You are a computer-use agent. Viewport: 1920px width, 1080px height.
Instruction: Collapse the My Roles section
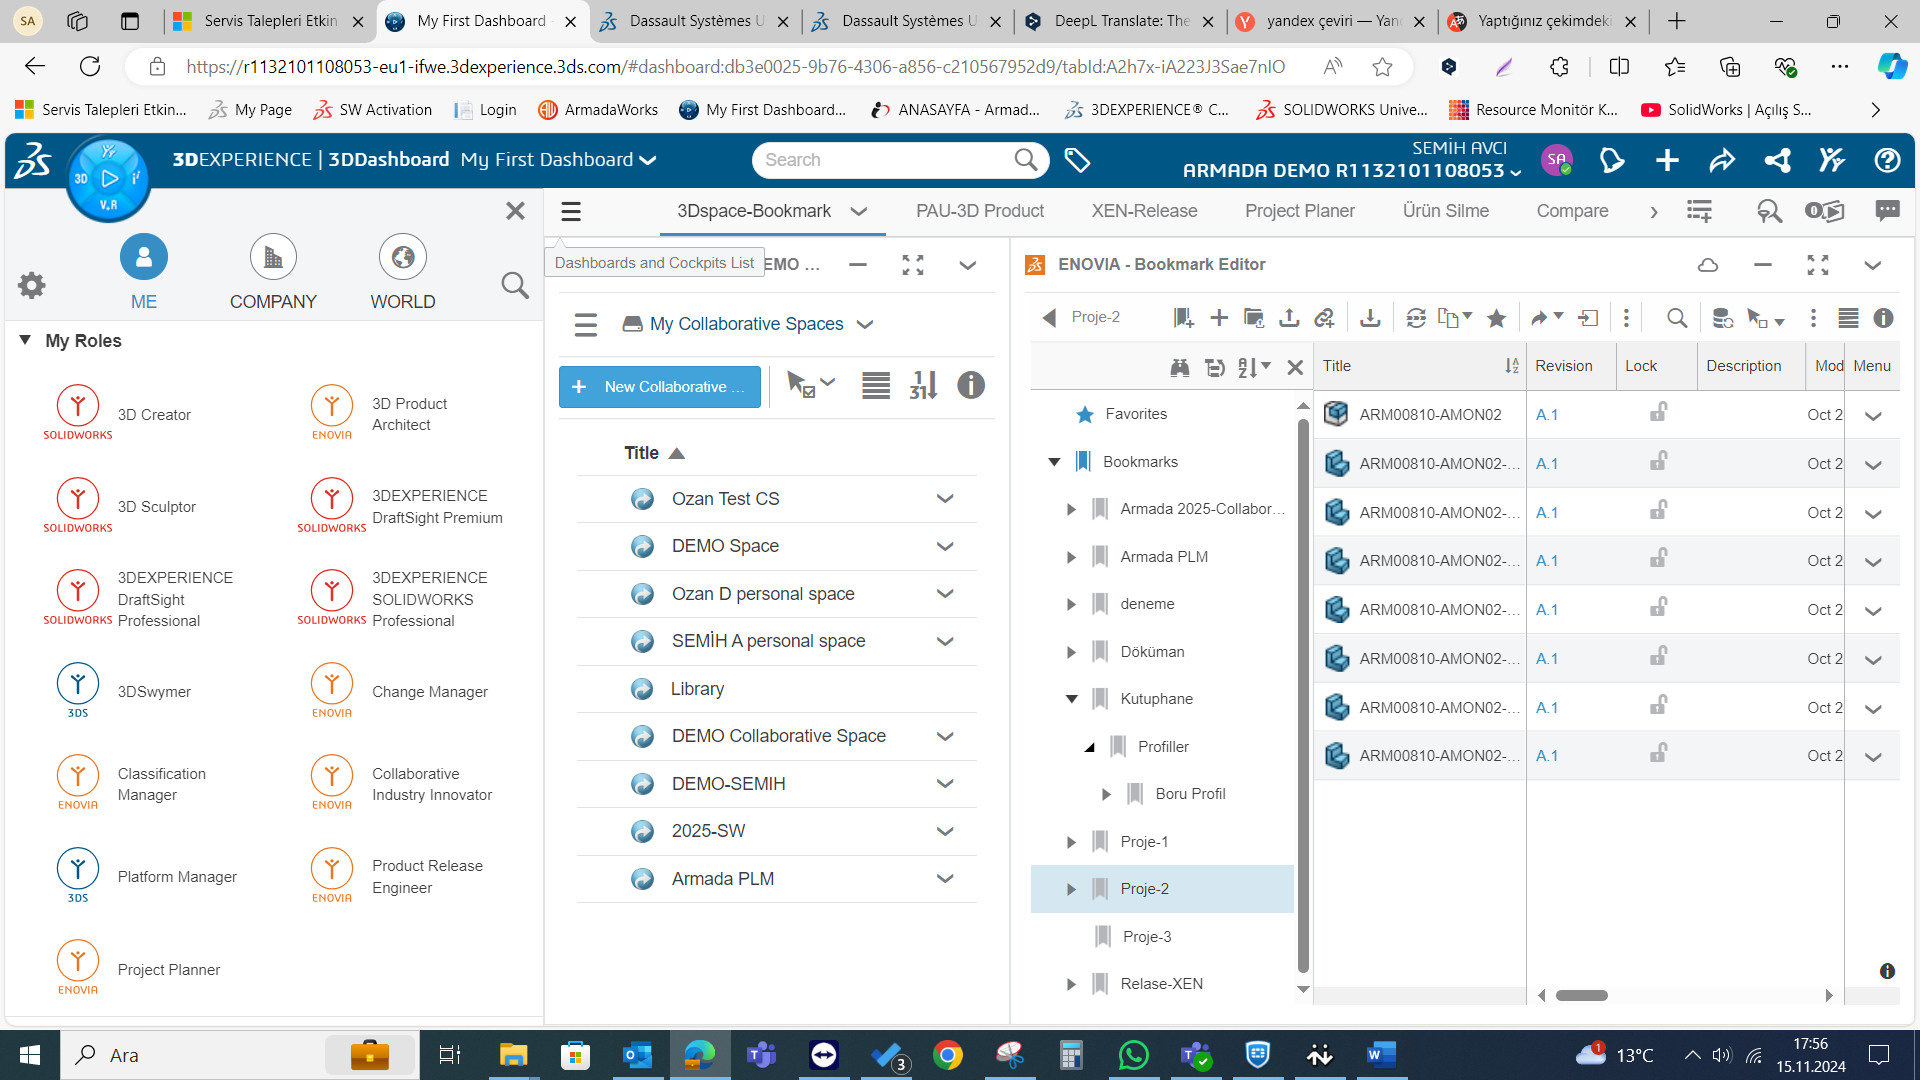(x=25, y=340)
